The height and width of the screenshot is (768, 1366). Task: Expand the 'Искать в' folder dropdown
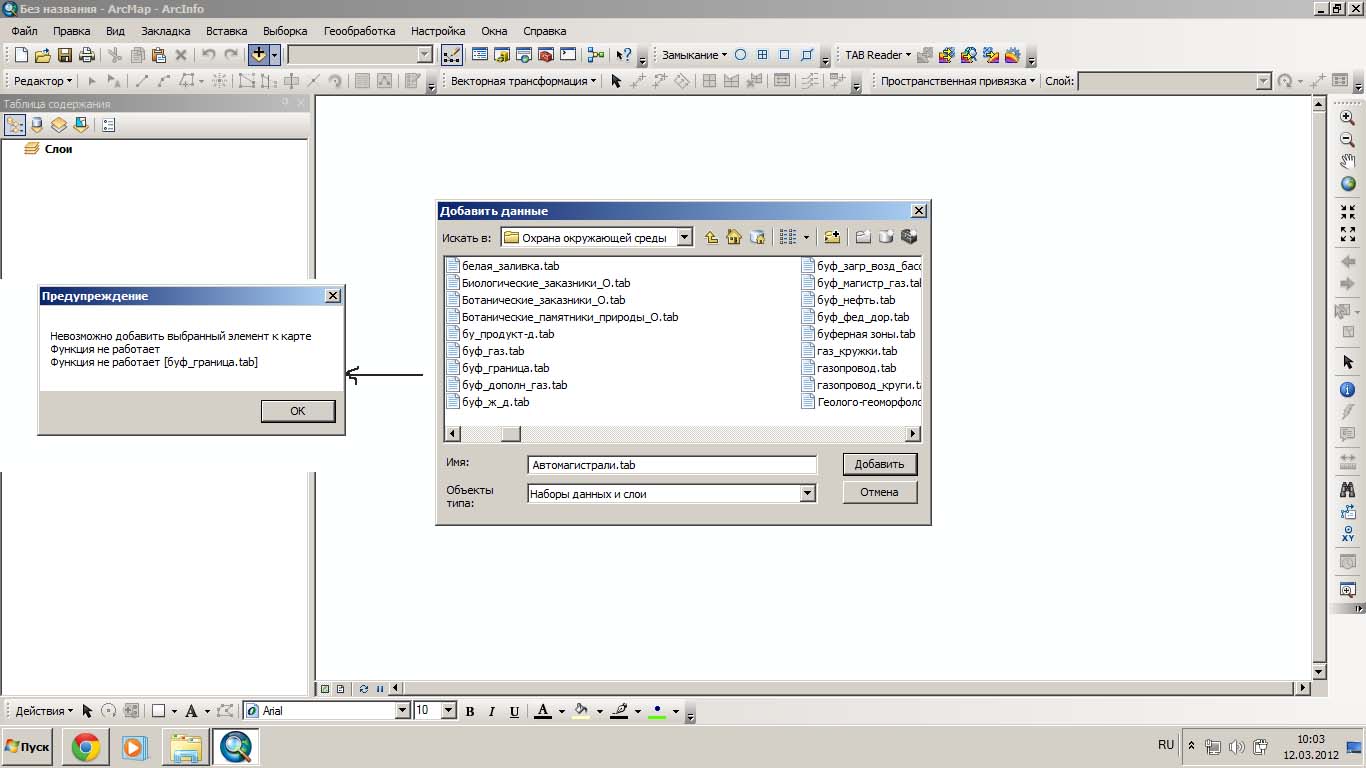tap(684, 237)
